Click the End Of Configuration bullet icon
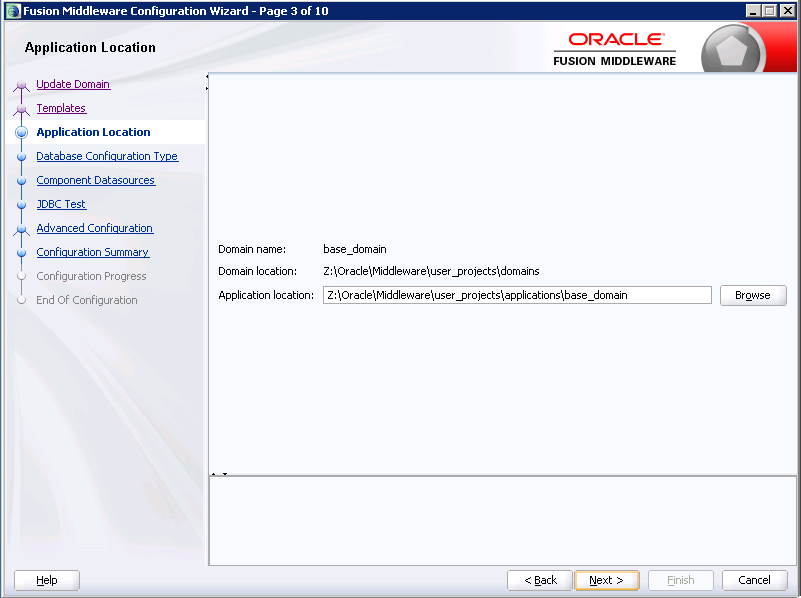The height and width of the screenshot is (598, 801). tap(21, 300)
